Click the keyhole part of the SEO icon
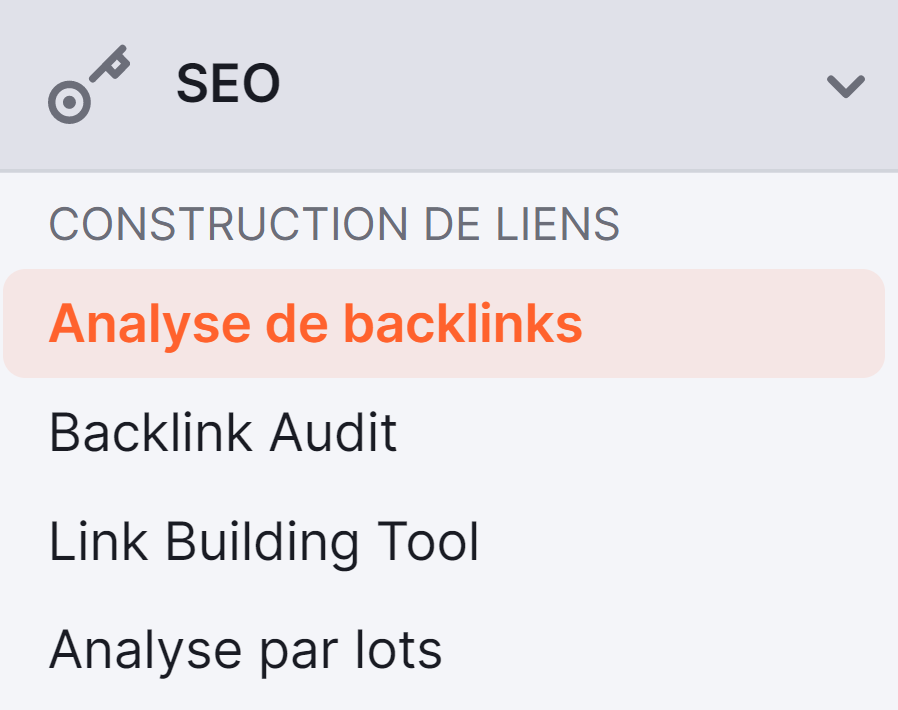Screen dimensions: 898x710 68,100
